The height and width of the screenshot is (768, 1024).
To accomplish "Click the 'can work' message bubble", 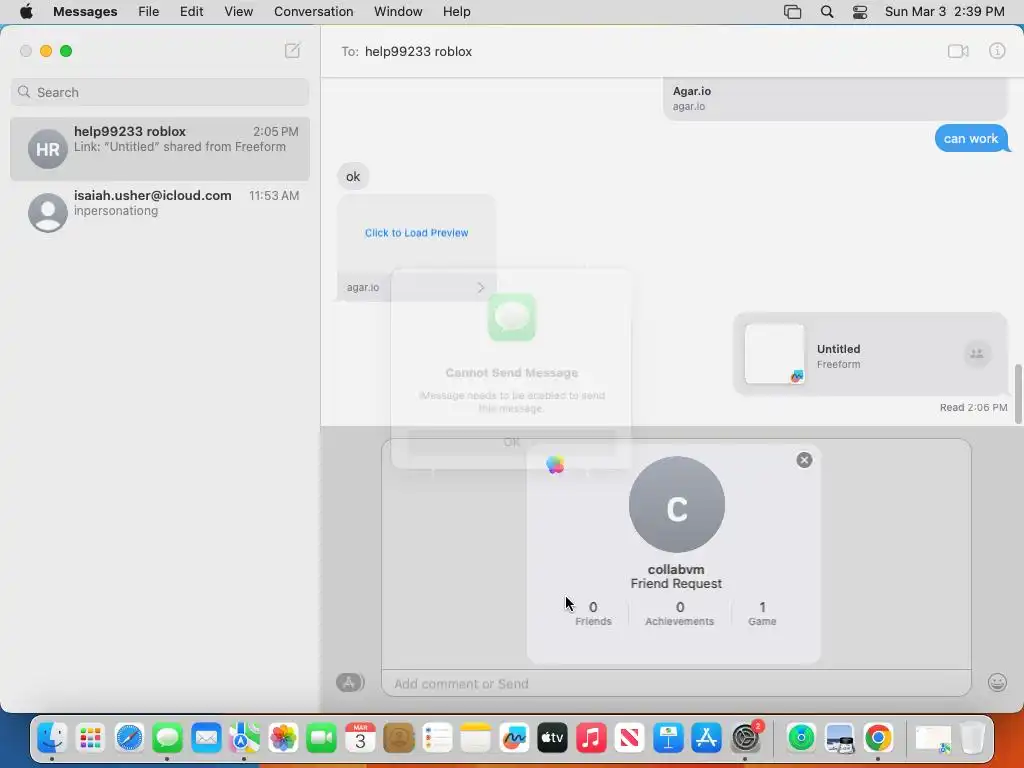I will (x=970, y=138).
